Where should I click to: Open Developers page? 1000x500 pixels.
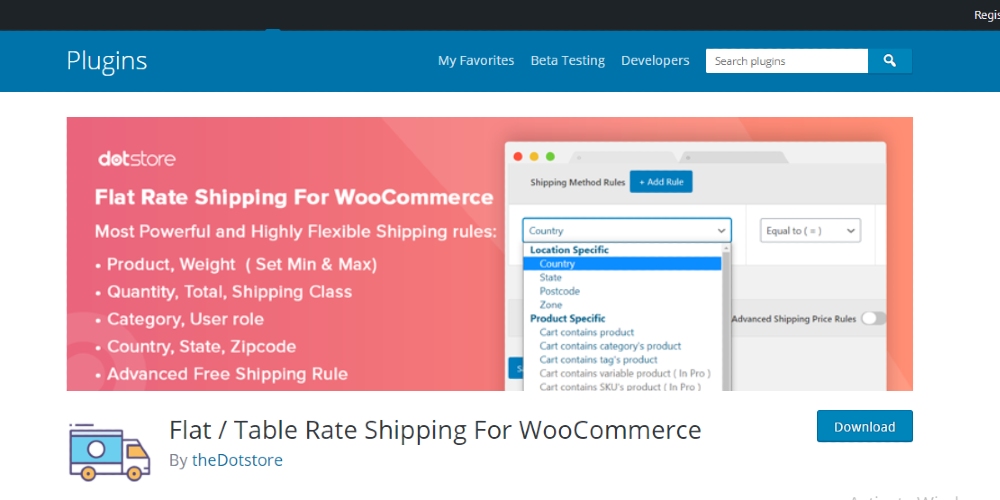tap(655, 61)
